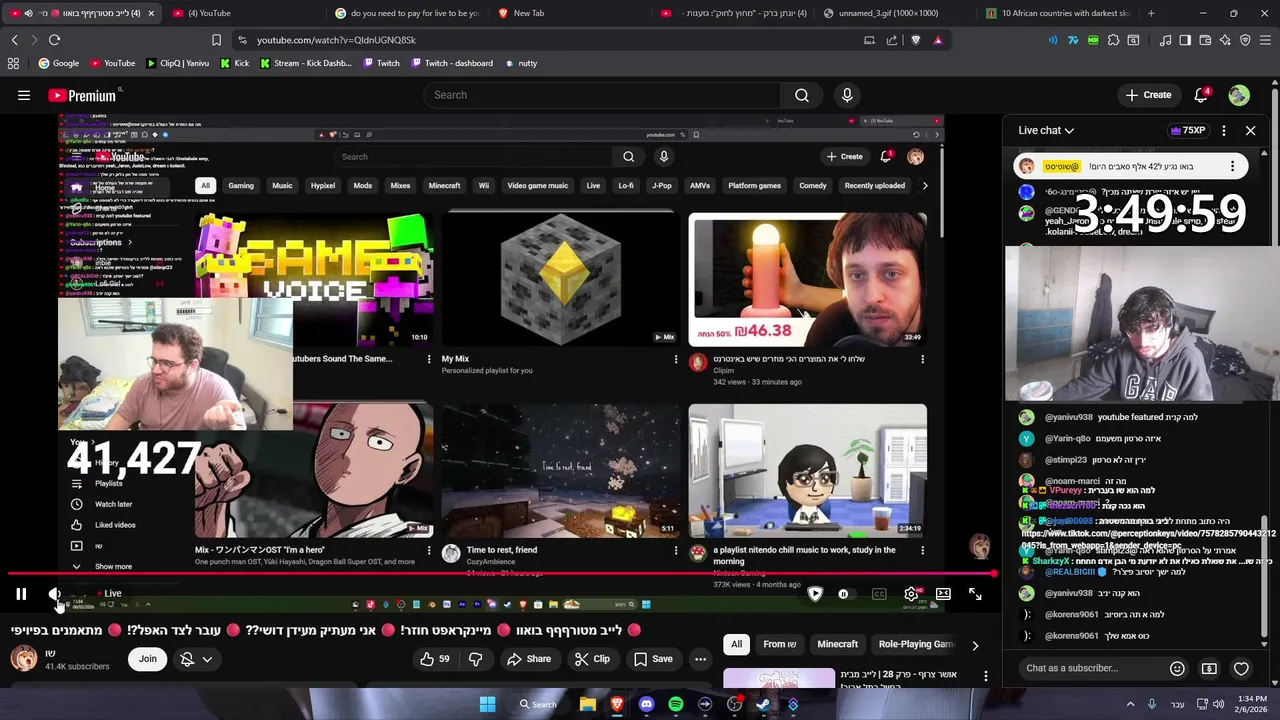
Task: Show hidden system tray icons
Action: pos(1131,704)
